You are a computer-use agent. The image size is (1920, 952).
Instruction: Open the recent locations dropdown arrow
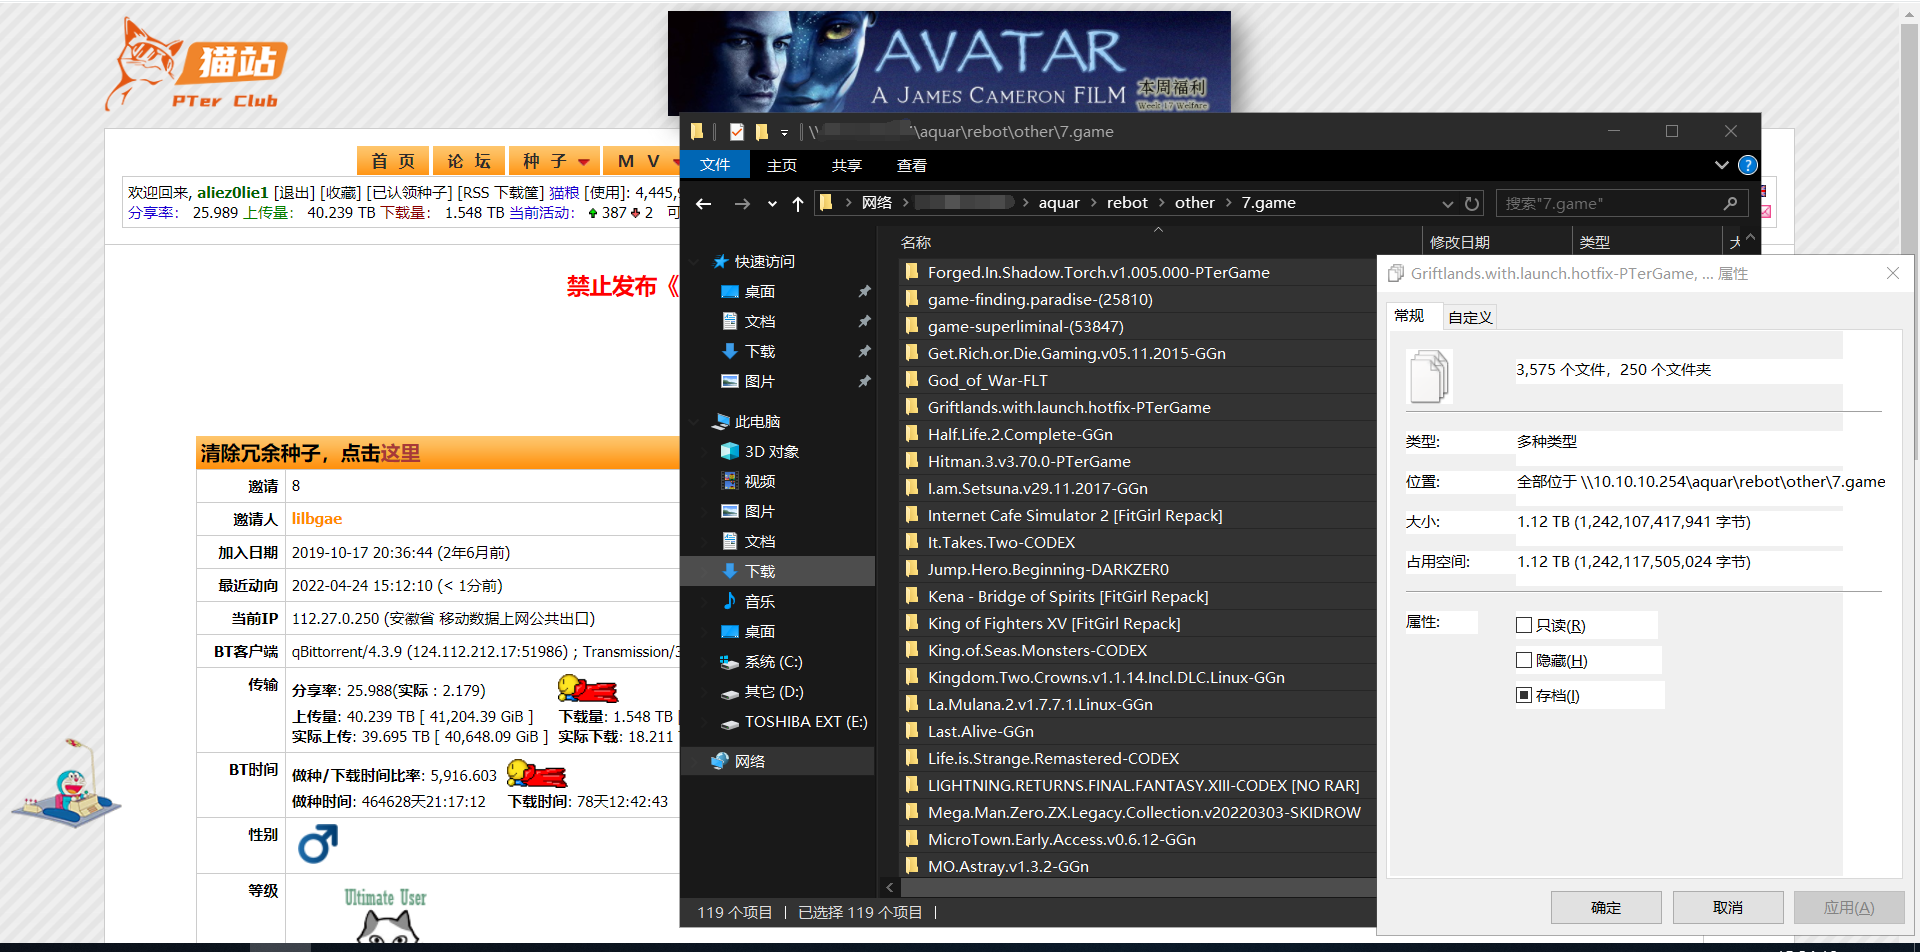click(x=772, y=204)
